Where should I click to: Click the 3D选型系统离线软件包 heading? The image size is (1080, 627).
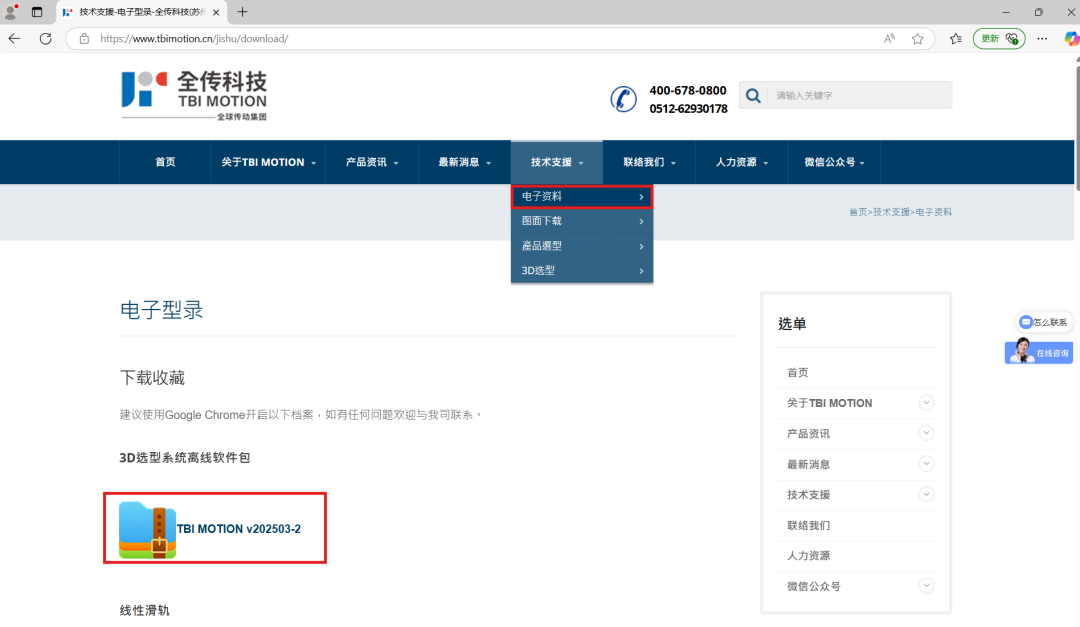tap(185, 458)
